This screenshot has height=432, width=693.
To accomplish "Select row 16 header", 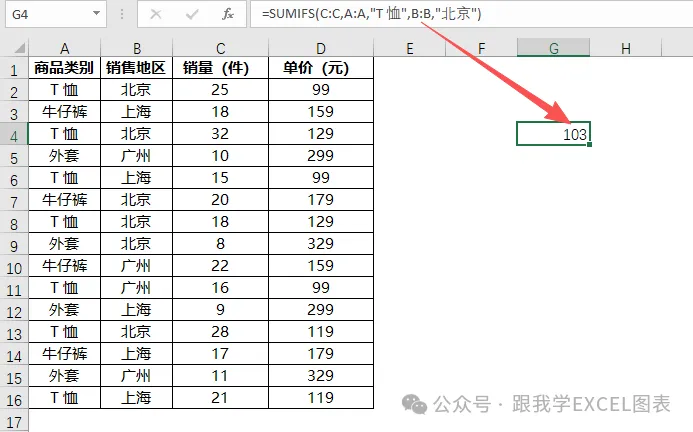I will coord(14,400).
